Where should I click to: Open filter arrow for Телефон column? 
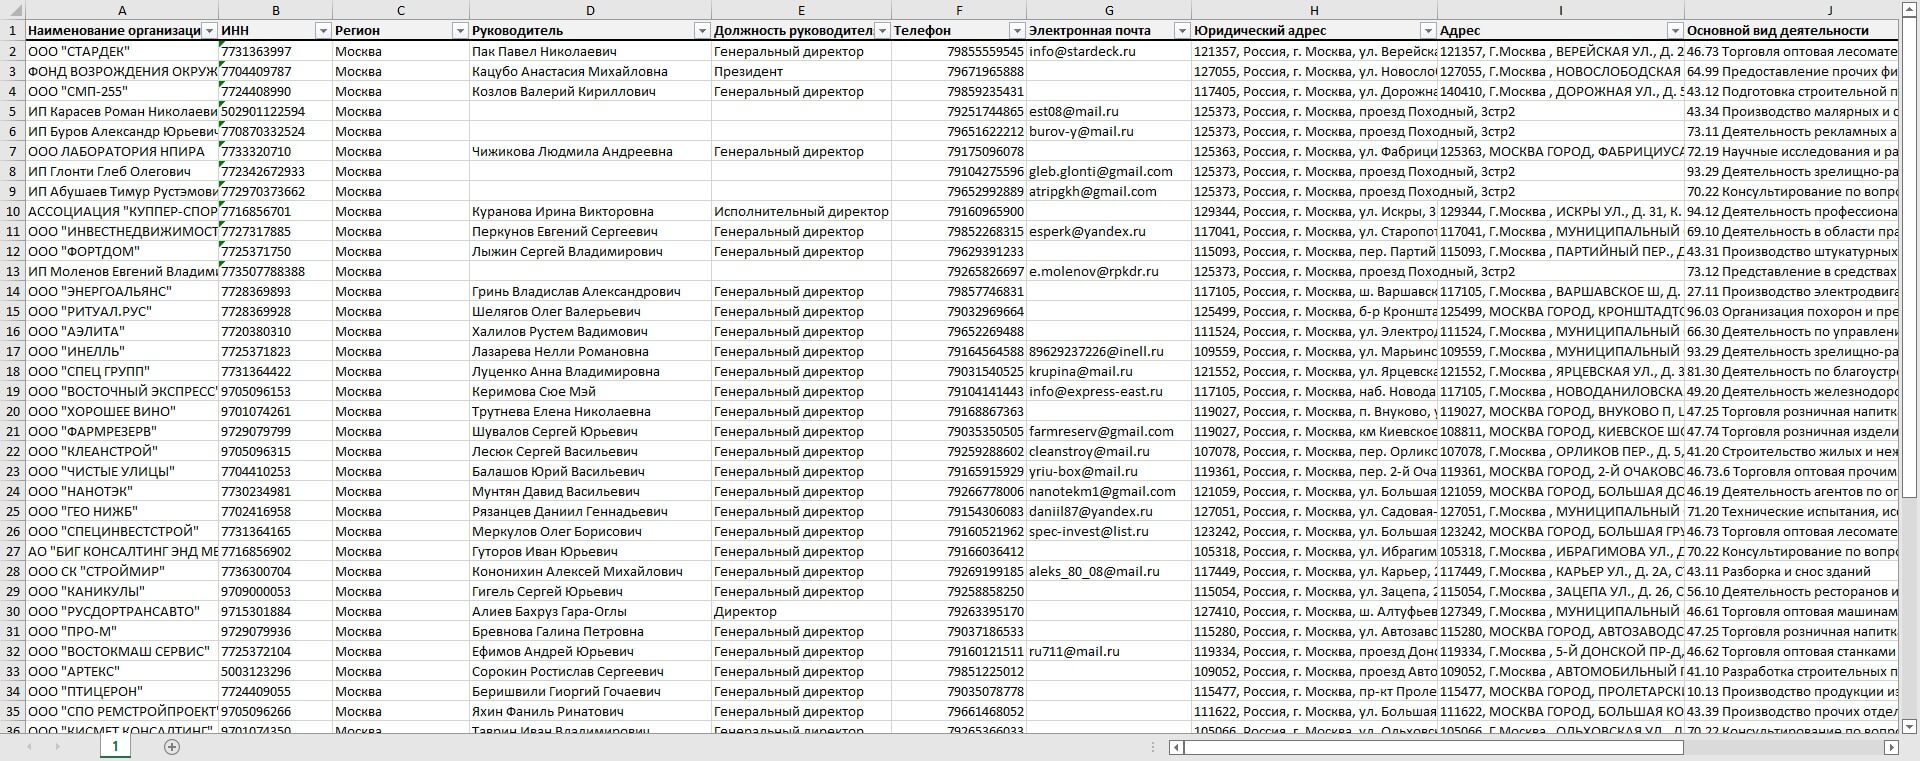[x=1017, y=31]
